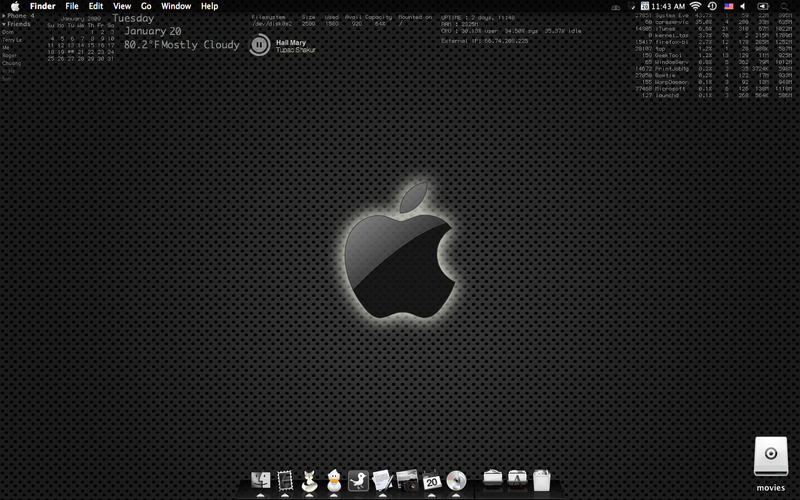Open the Adium duck icon in the Dock
Viewport: 800px width, 500px height.
334,480
